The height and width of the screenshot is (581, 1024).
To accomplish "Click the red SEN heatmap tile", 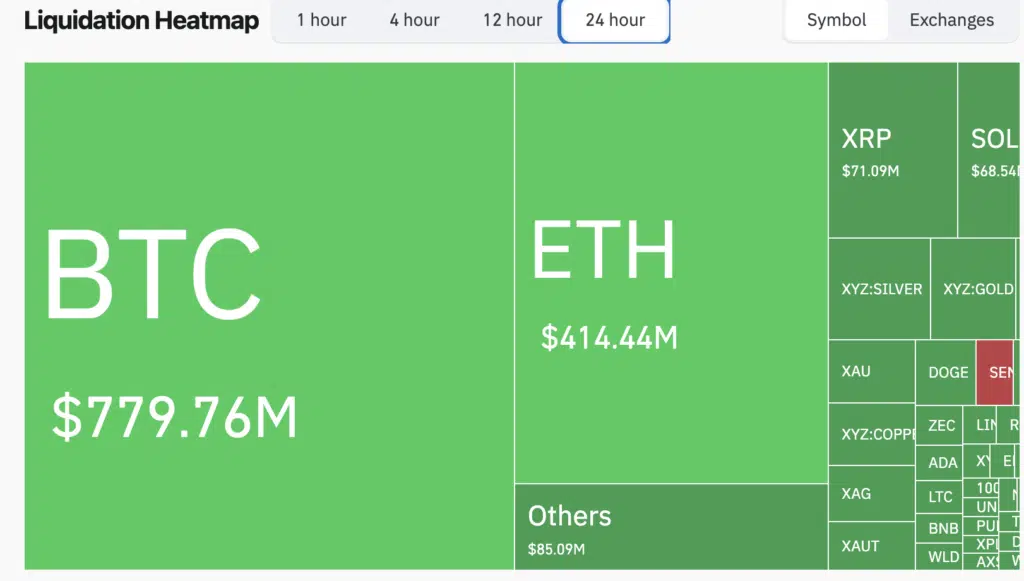I will coord(995,372).
